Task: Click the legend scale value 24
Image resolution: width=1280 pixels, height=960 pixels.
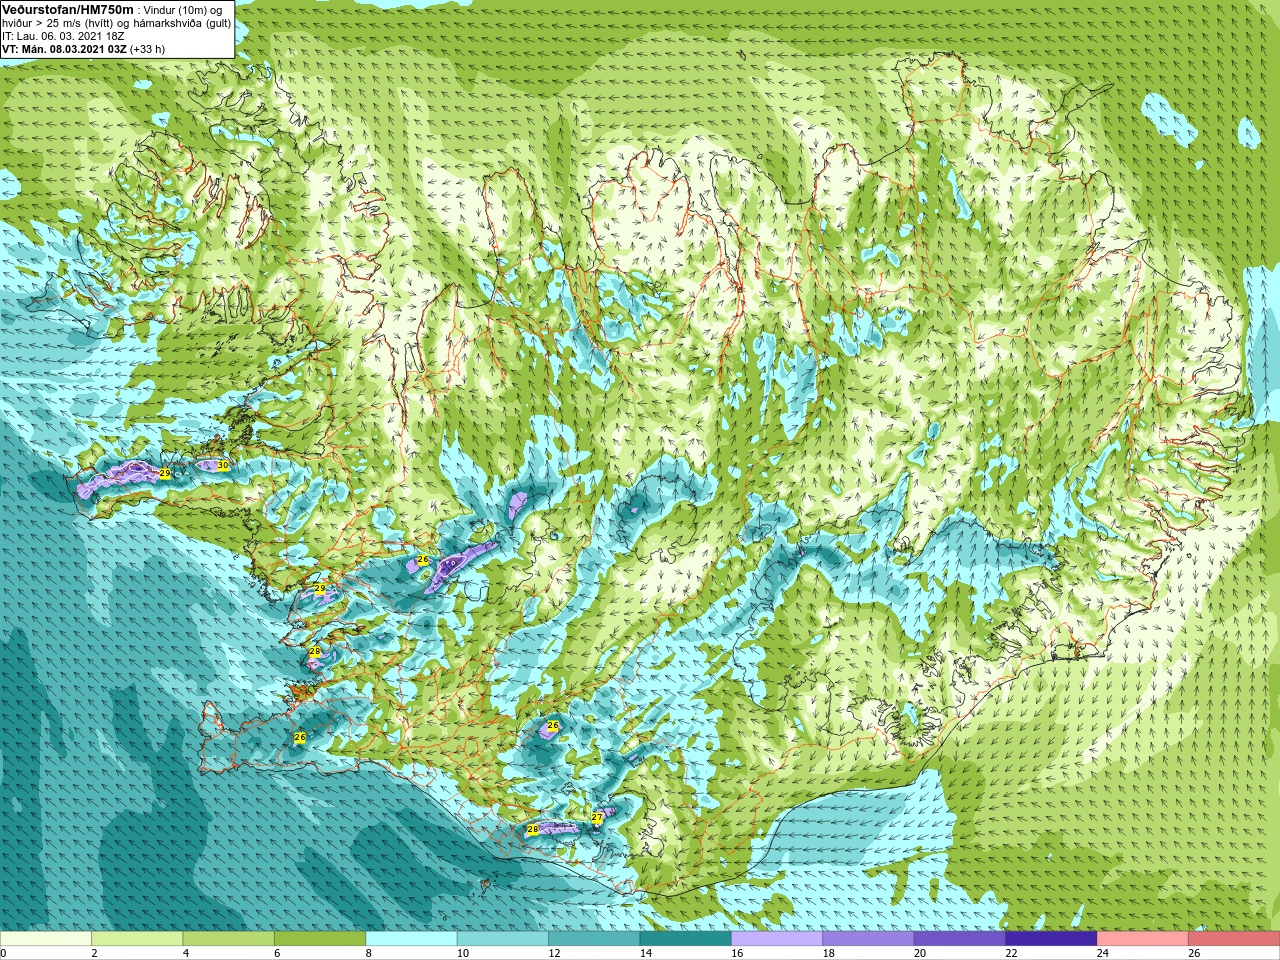Action: click(x=1103, y=954)
